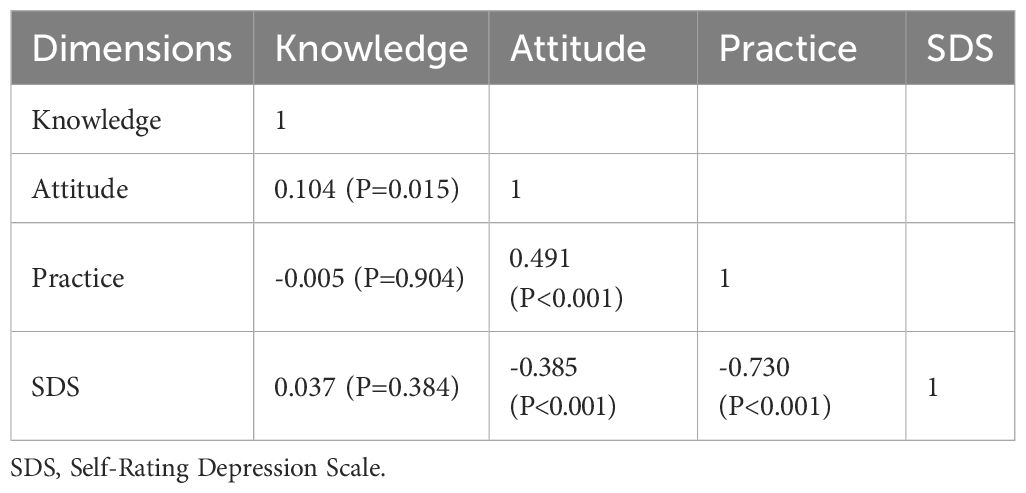Select the Practice row label
1026x493 pixels.
click(78, 277)
